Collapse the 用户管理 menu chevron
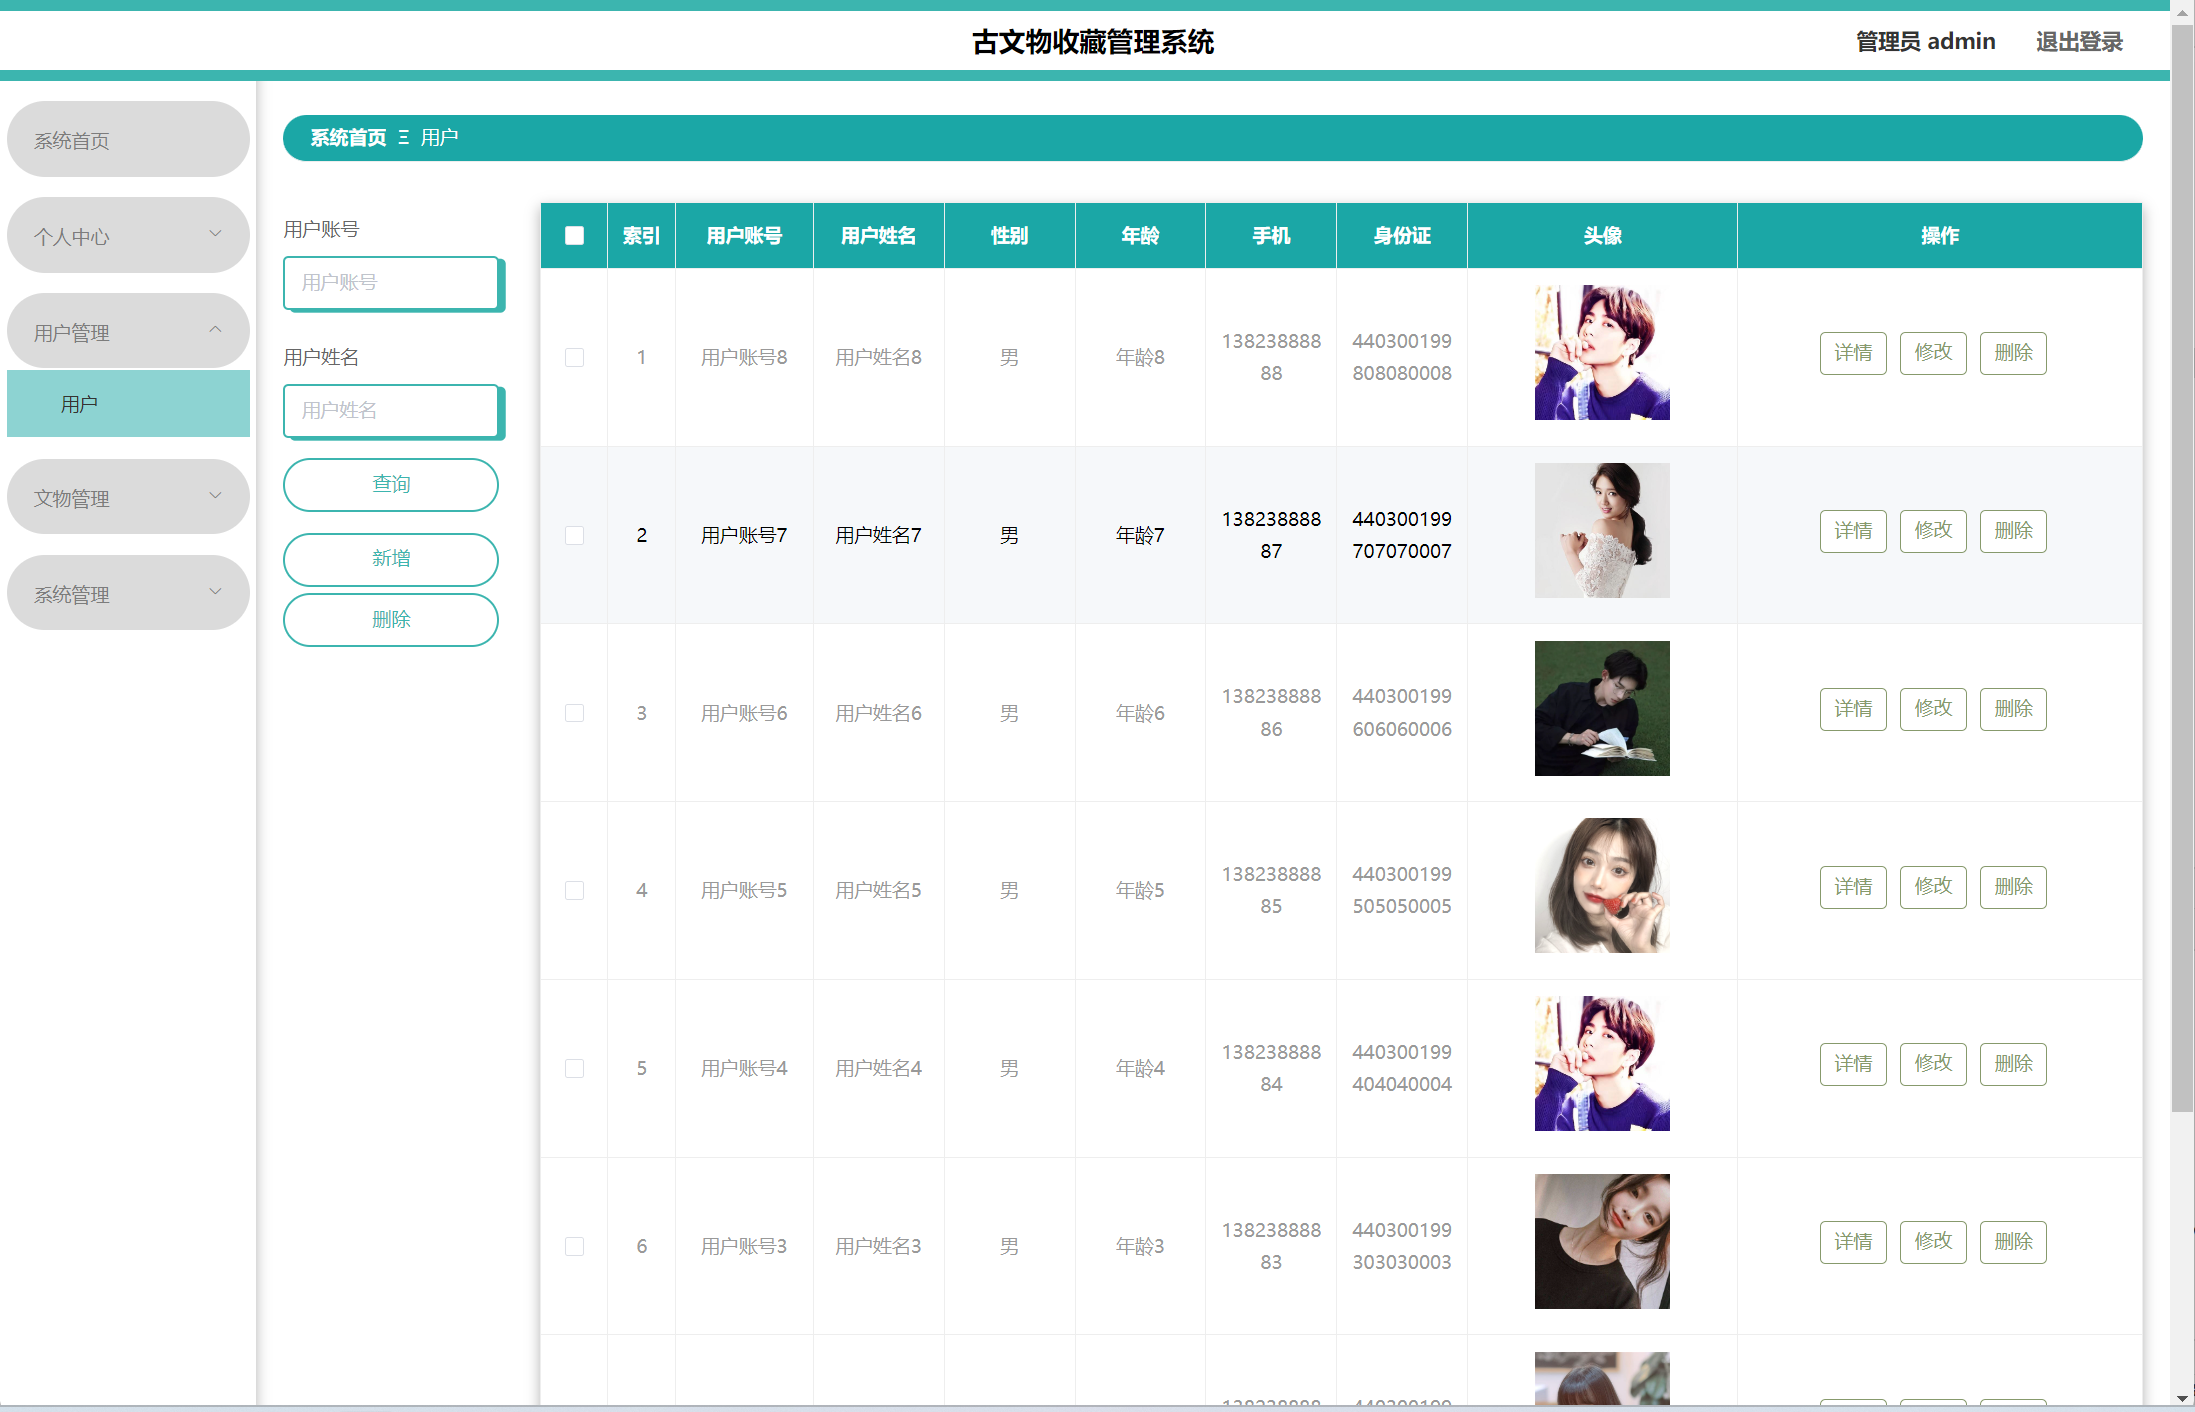Viewport: 2195px width, 1412px height. point(215,330)
